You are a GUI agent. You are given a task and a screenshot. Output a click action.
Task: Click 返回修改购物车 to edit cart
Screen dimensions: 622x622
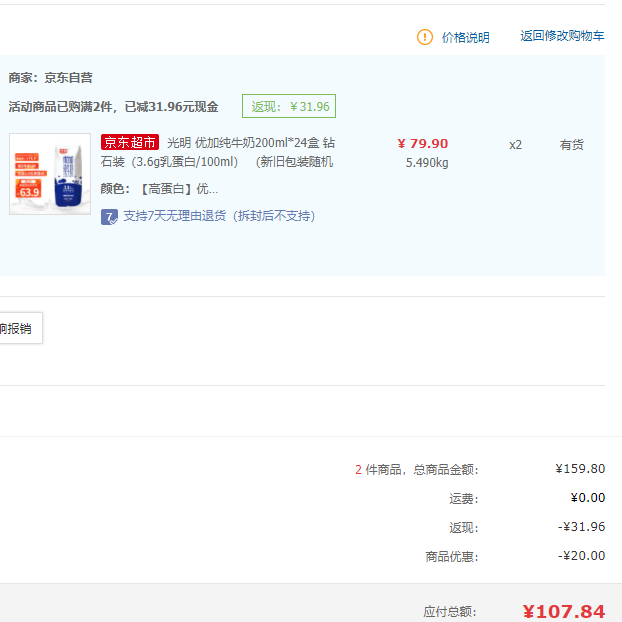click(562, 36)
